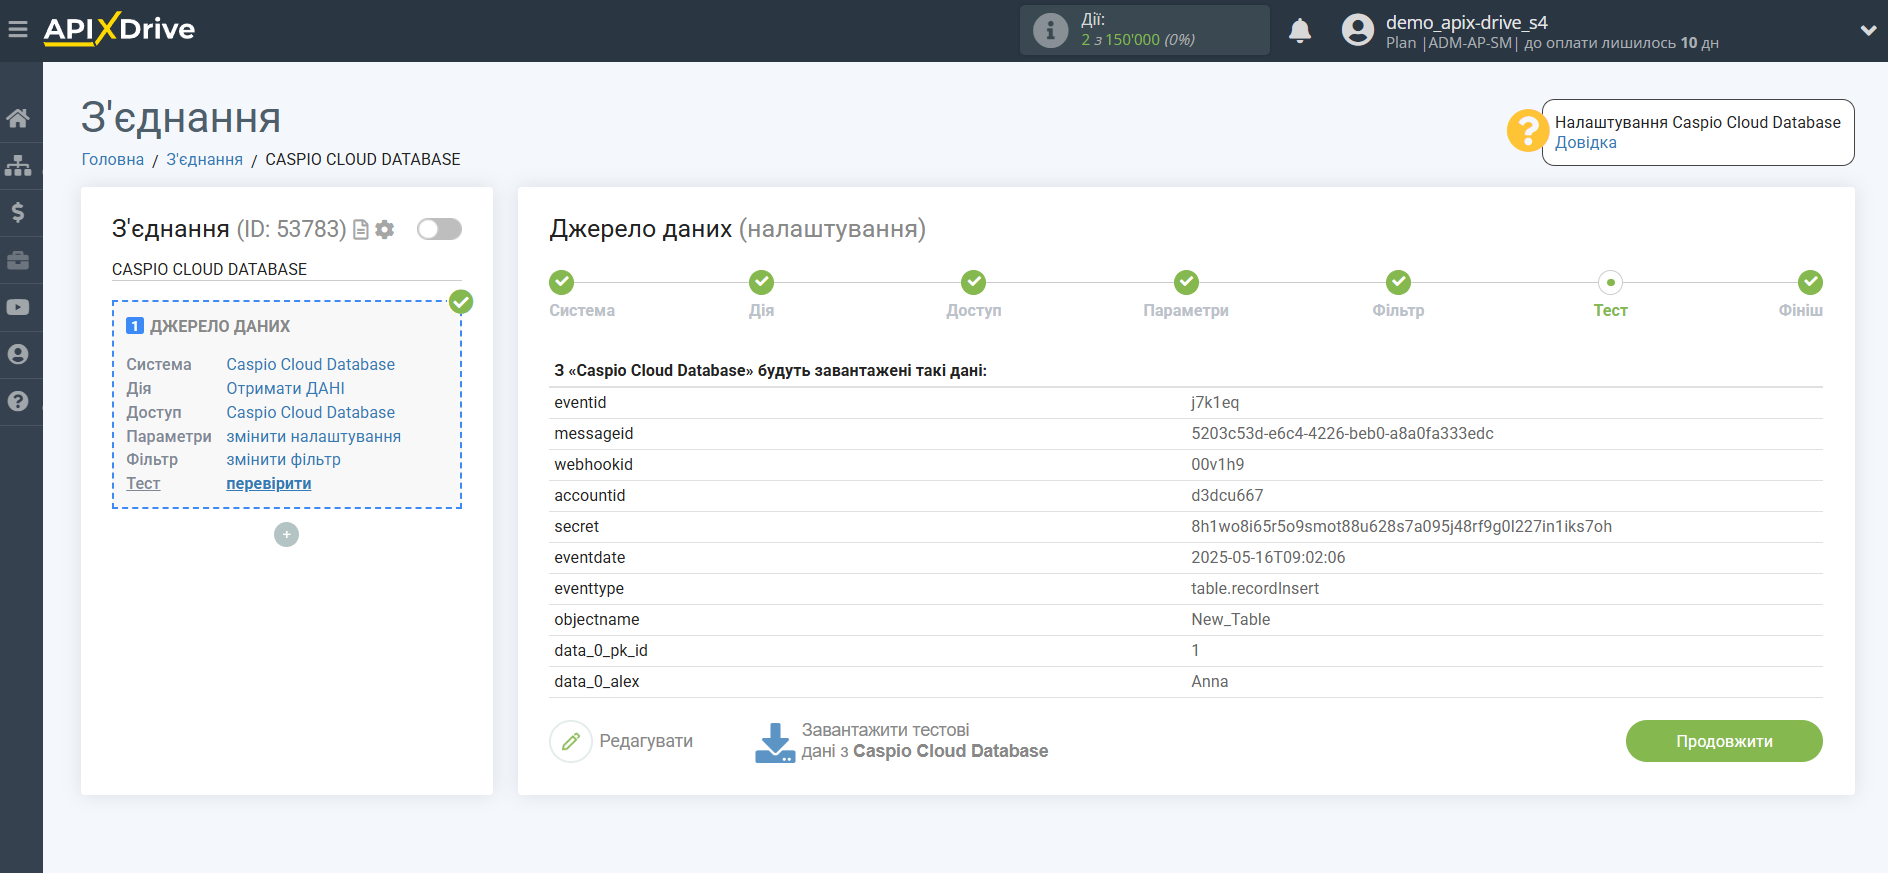Open the billing dollar sidebar icon

[18, 213]
